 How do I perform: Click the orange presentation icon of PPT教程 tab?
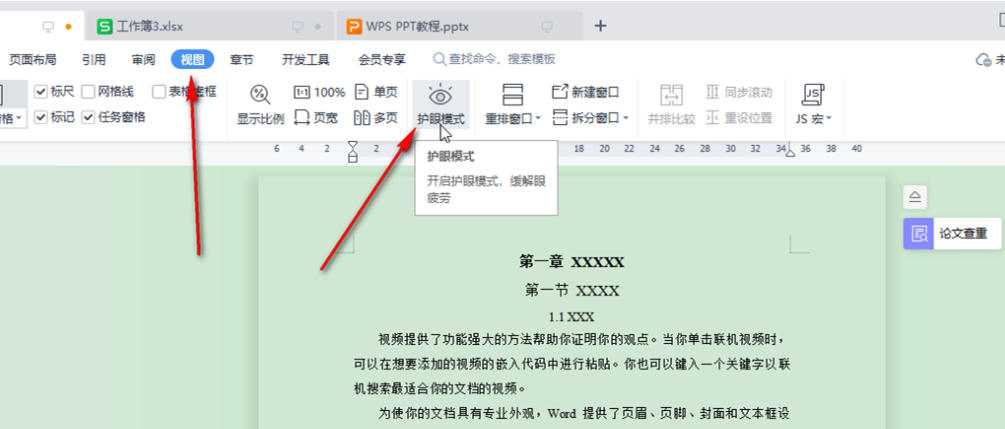pos(353,26)
